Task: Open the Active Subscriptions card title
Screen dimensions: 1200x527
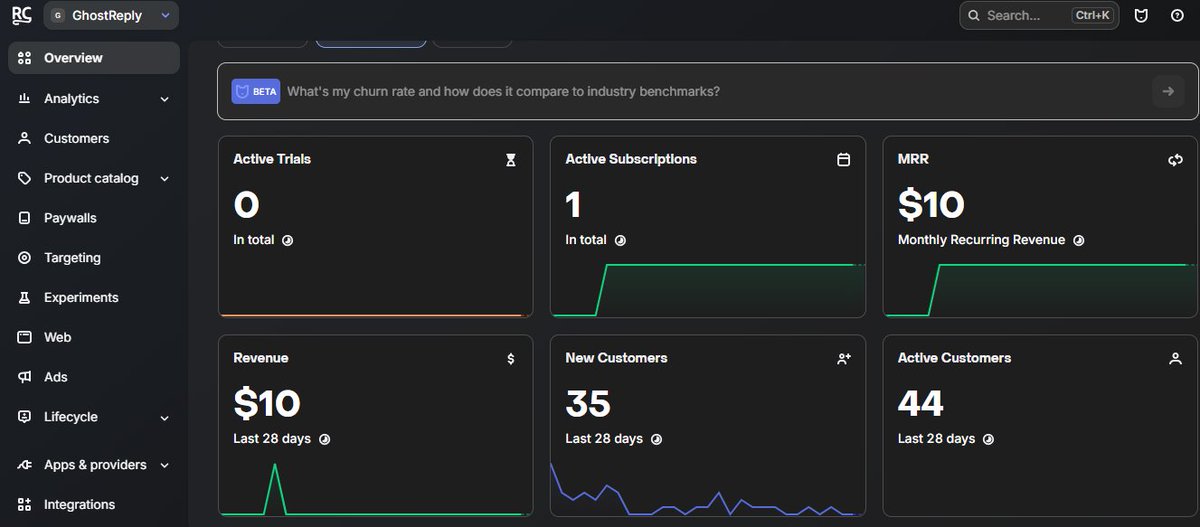Action: 631,159
